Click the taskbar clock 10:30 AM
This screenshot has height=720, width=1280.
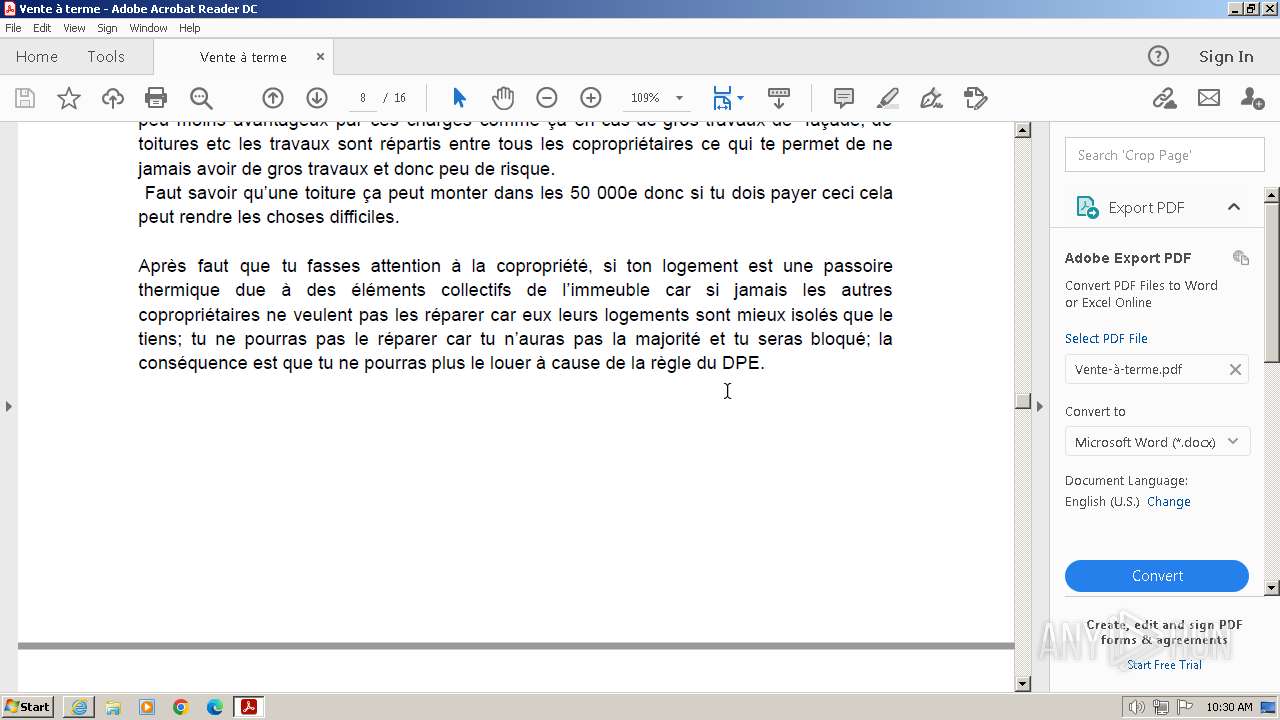[1229, 707]
